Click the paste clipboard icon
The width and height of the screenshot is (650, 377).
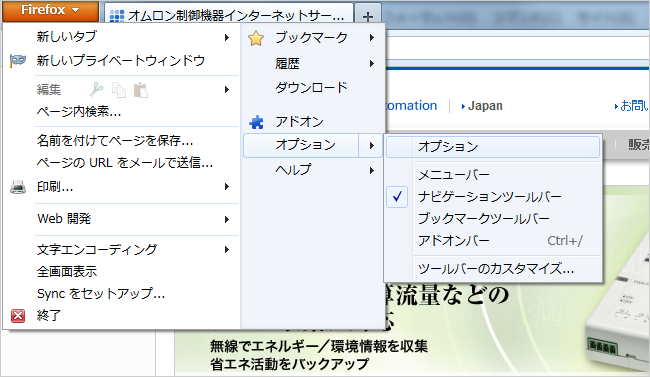click(141, 90)
